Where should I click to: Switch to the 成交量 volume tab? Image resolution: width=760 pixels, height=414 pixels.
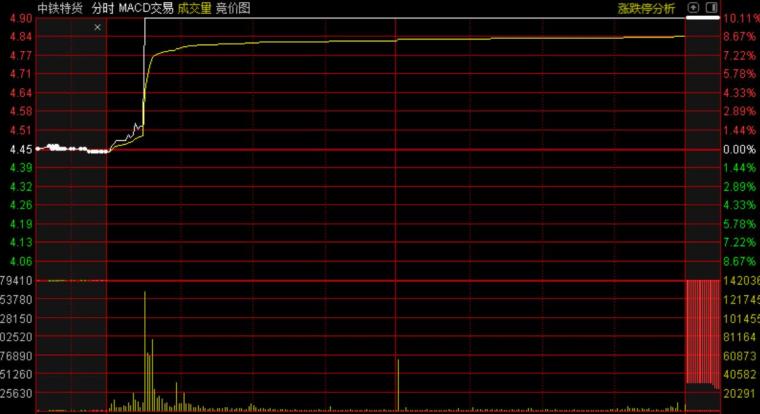[194, 8]
